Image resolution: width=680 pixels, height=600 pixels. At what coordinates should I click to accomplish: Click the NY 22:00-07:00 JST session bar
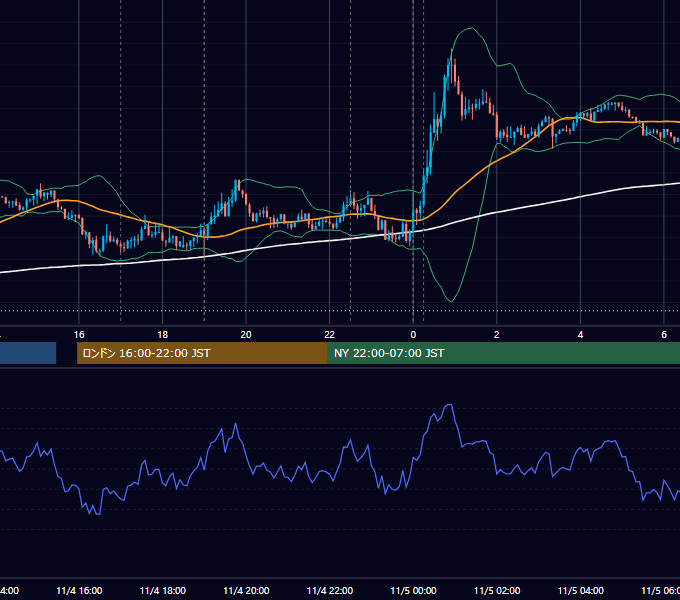(x=503, y=353)
